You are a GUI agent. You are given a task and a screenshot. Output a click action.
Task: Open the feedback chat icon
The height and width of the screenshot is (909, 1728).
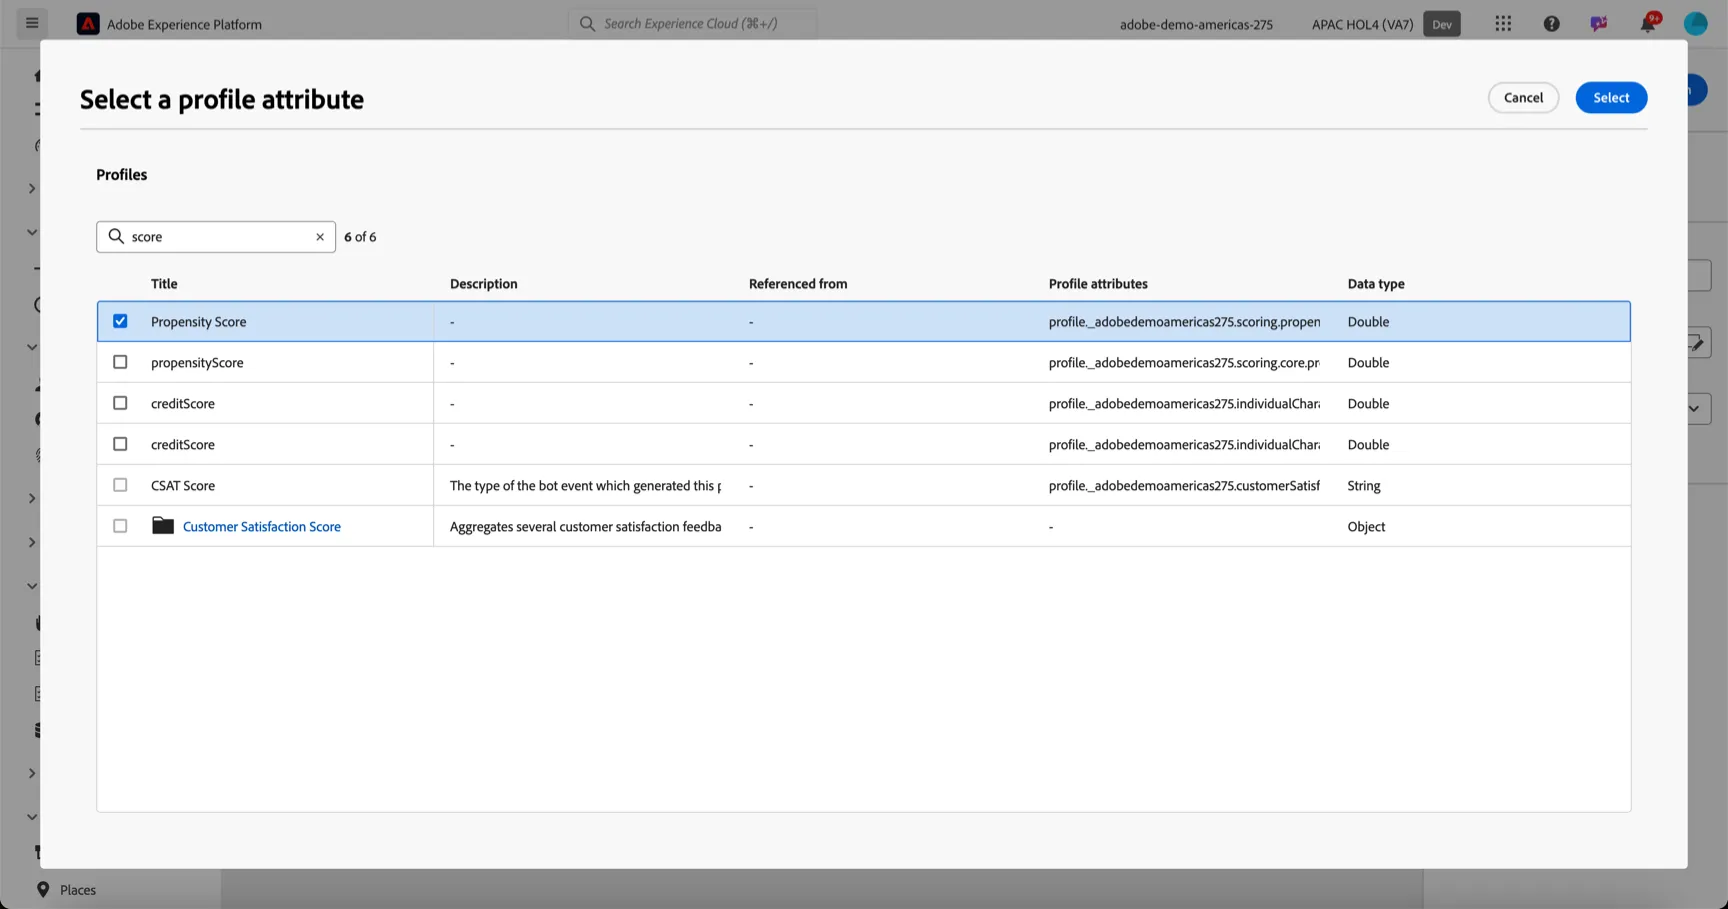[x=1599, y=24]
